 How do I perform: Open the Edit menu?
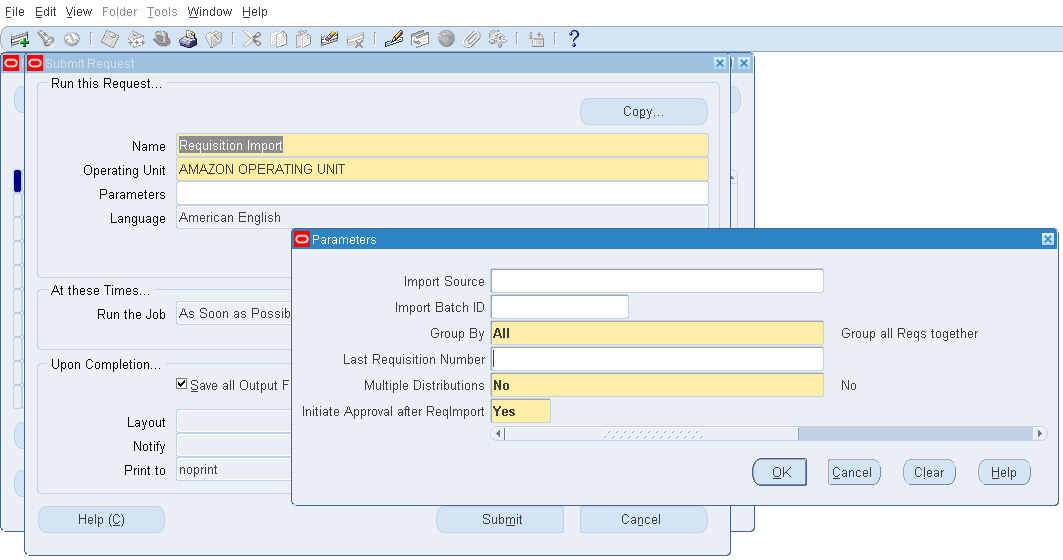pos(45,12)
